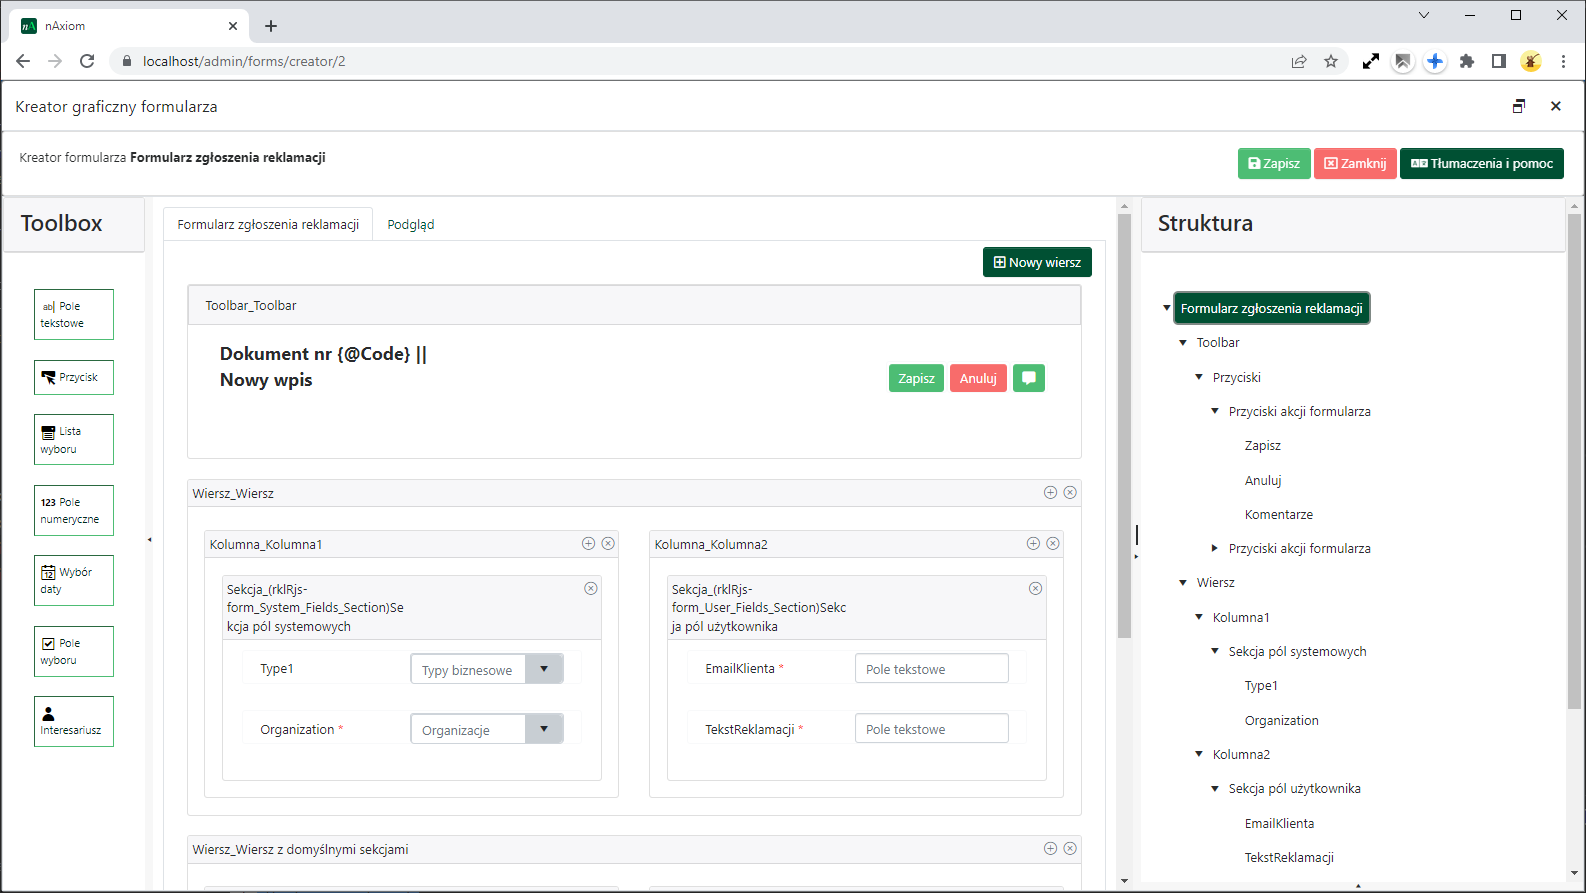Open Tłumaczenia i pomoc
1586x893 pixels.
coord(1482,163)
